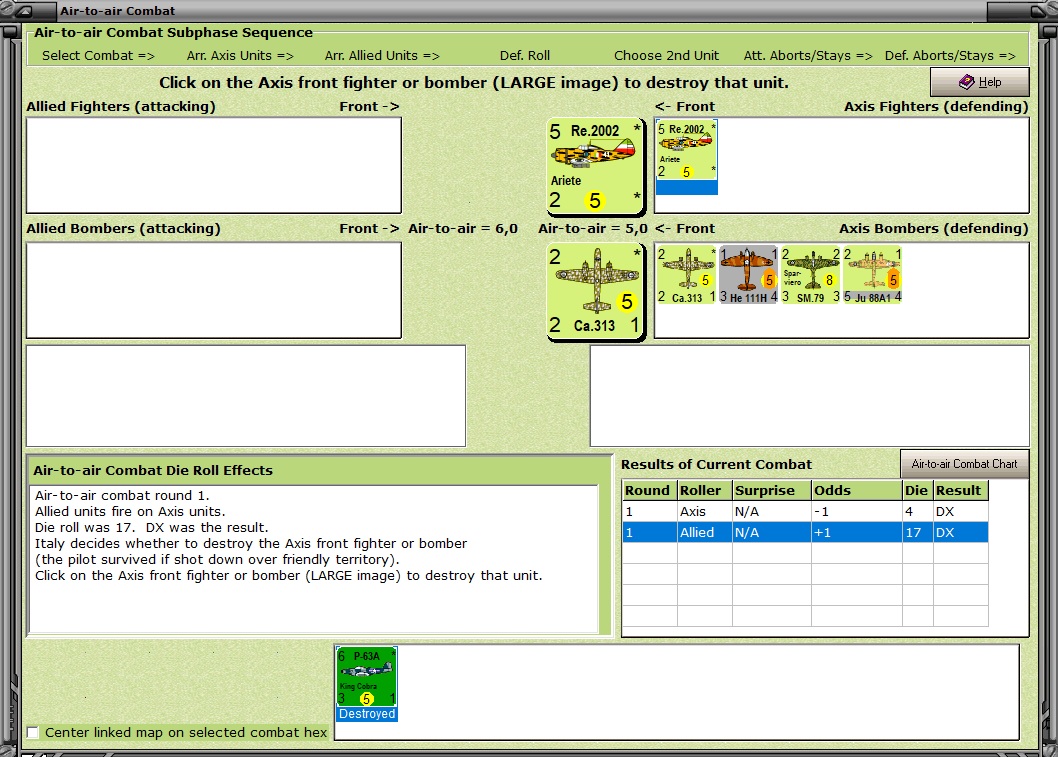Image resolution: width=1058 pixels, height=757 pixels.
Task: Click the Round column header
Action: click(649, 490)
